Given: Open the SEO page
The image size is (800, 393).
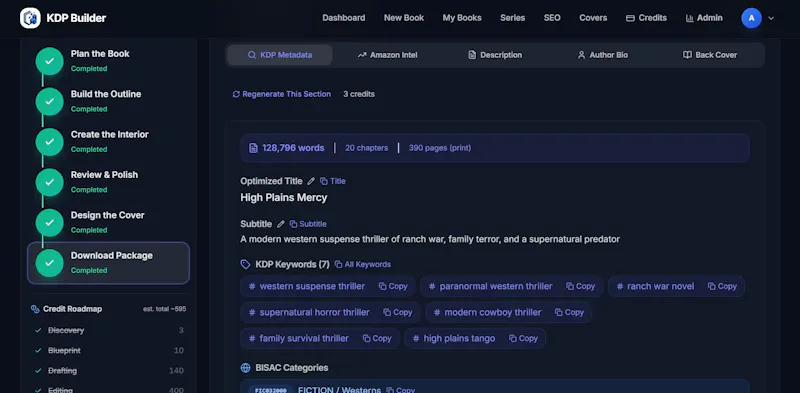Looking at the screenshot, I should click(552, 18).
